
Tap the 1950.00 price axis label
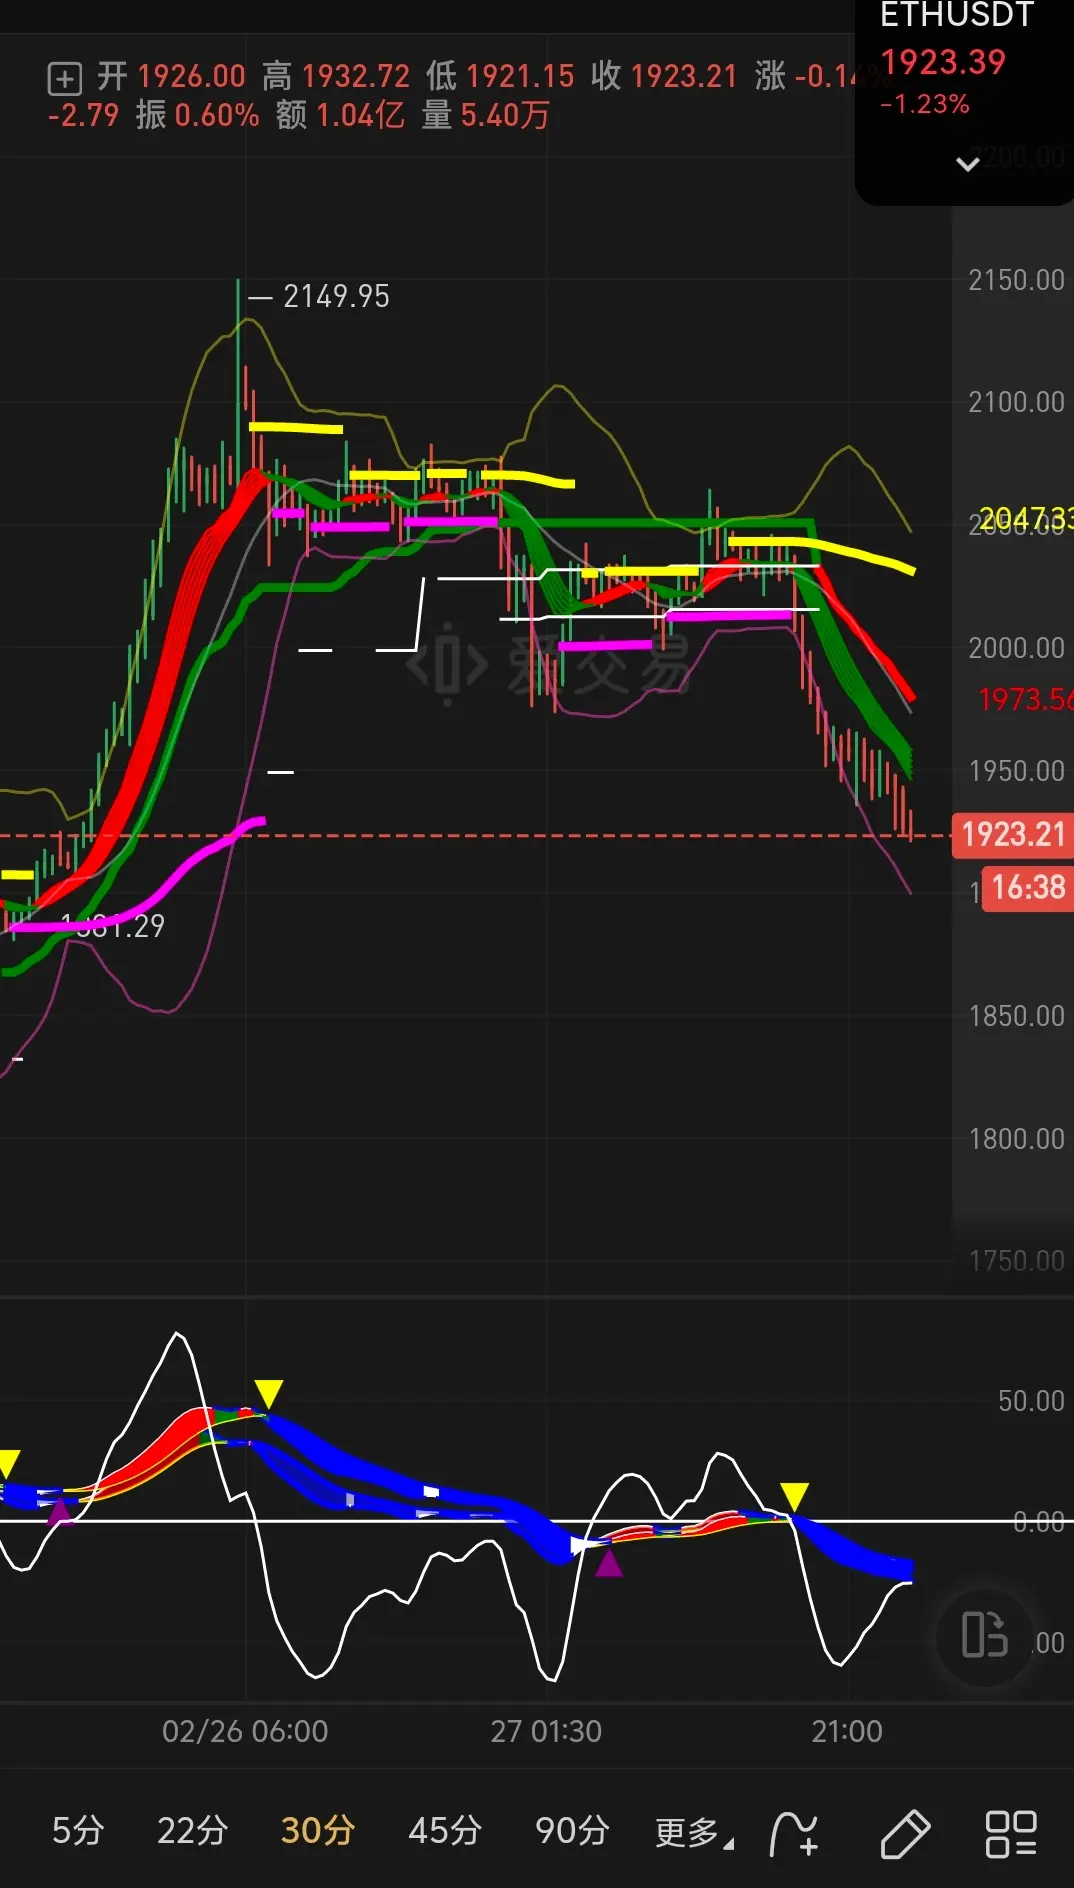click(1016, 771)
